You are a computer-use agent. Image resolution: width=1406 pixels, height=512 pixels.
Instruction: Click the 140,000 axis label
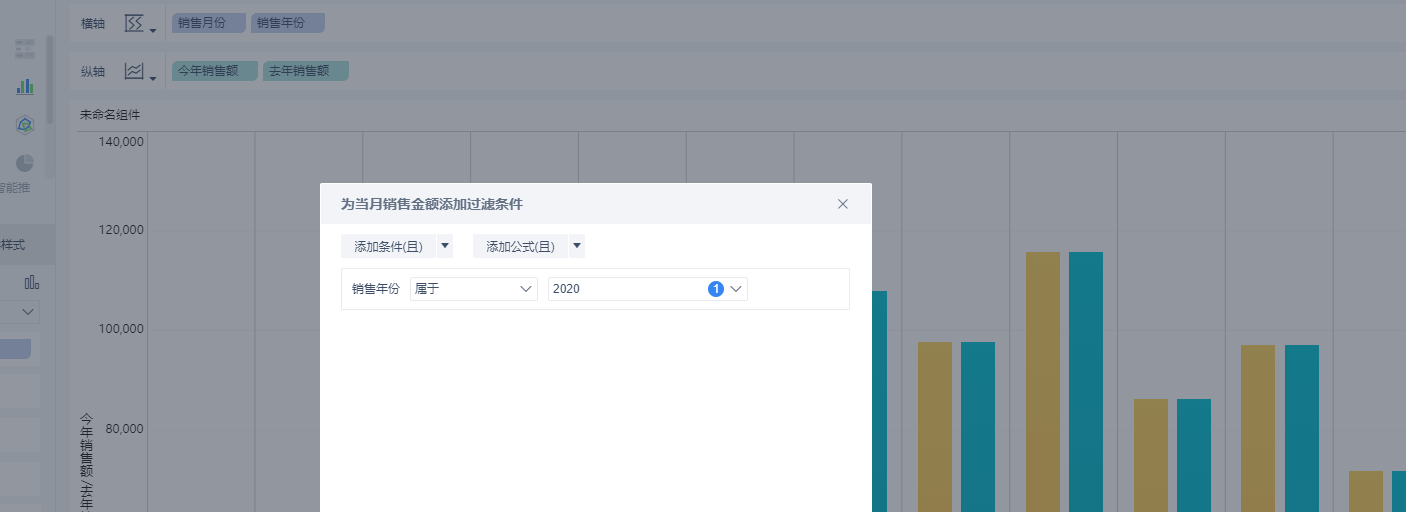pyautogui.click(x=122, y=142)
